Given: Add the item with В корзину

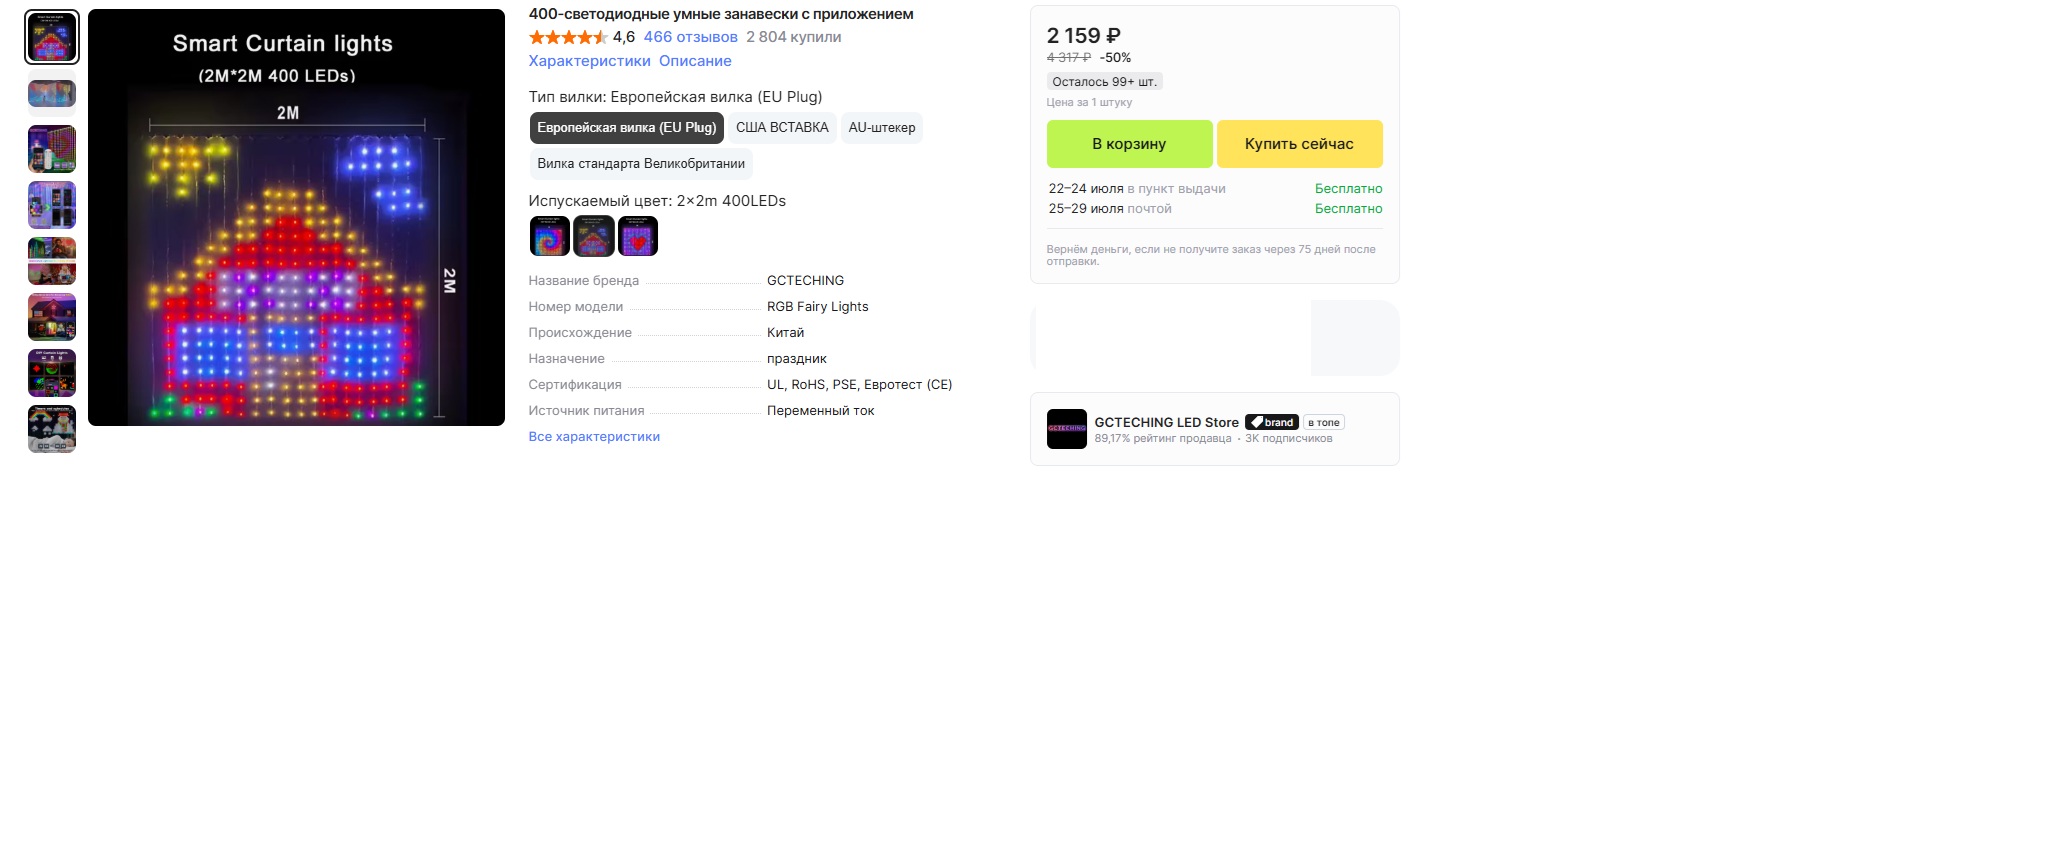Looking at the screenshot, I should pyautogui.click(x=1129, y=144).
